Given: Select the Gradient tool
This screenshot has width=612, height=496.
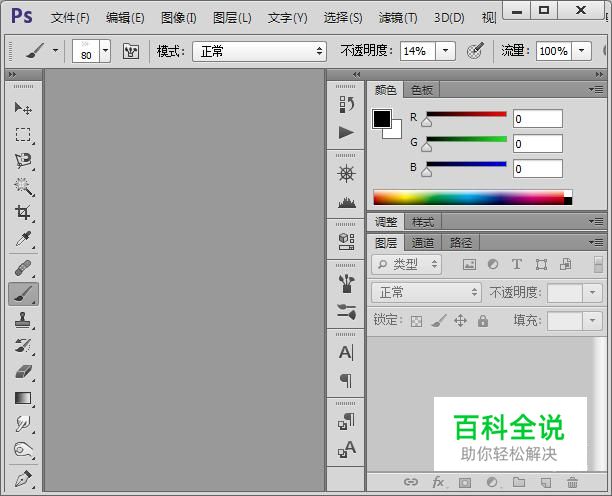Looking at the screenshot, I should [x=23, y=398].
